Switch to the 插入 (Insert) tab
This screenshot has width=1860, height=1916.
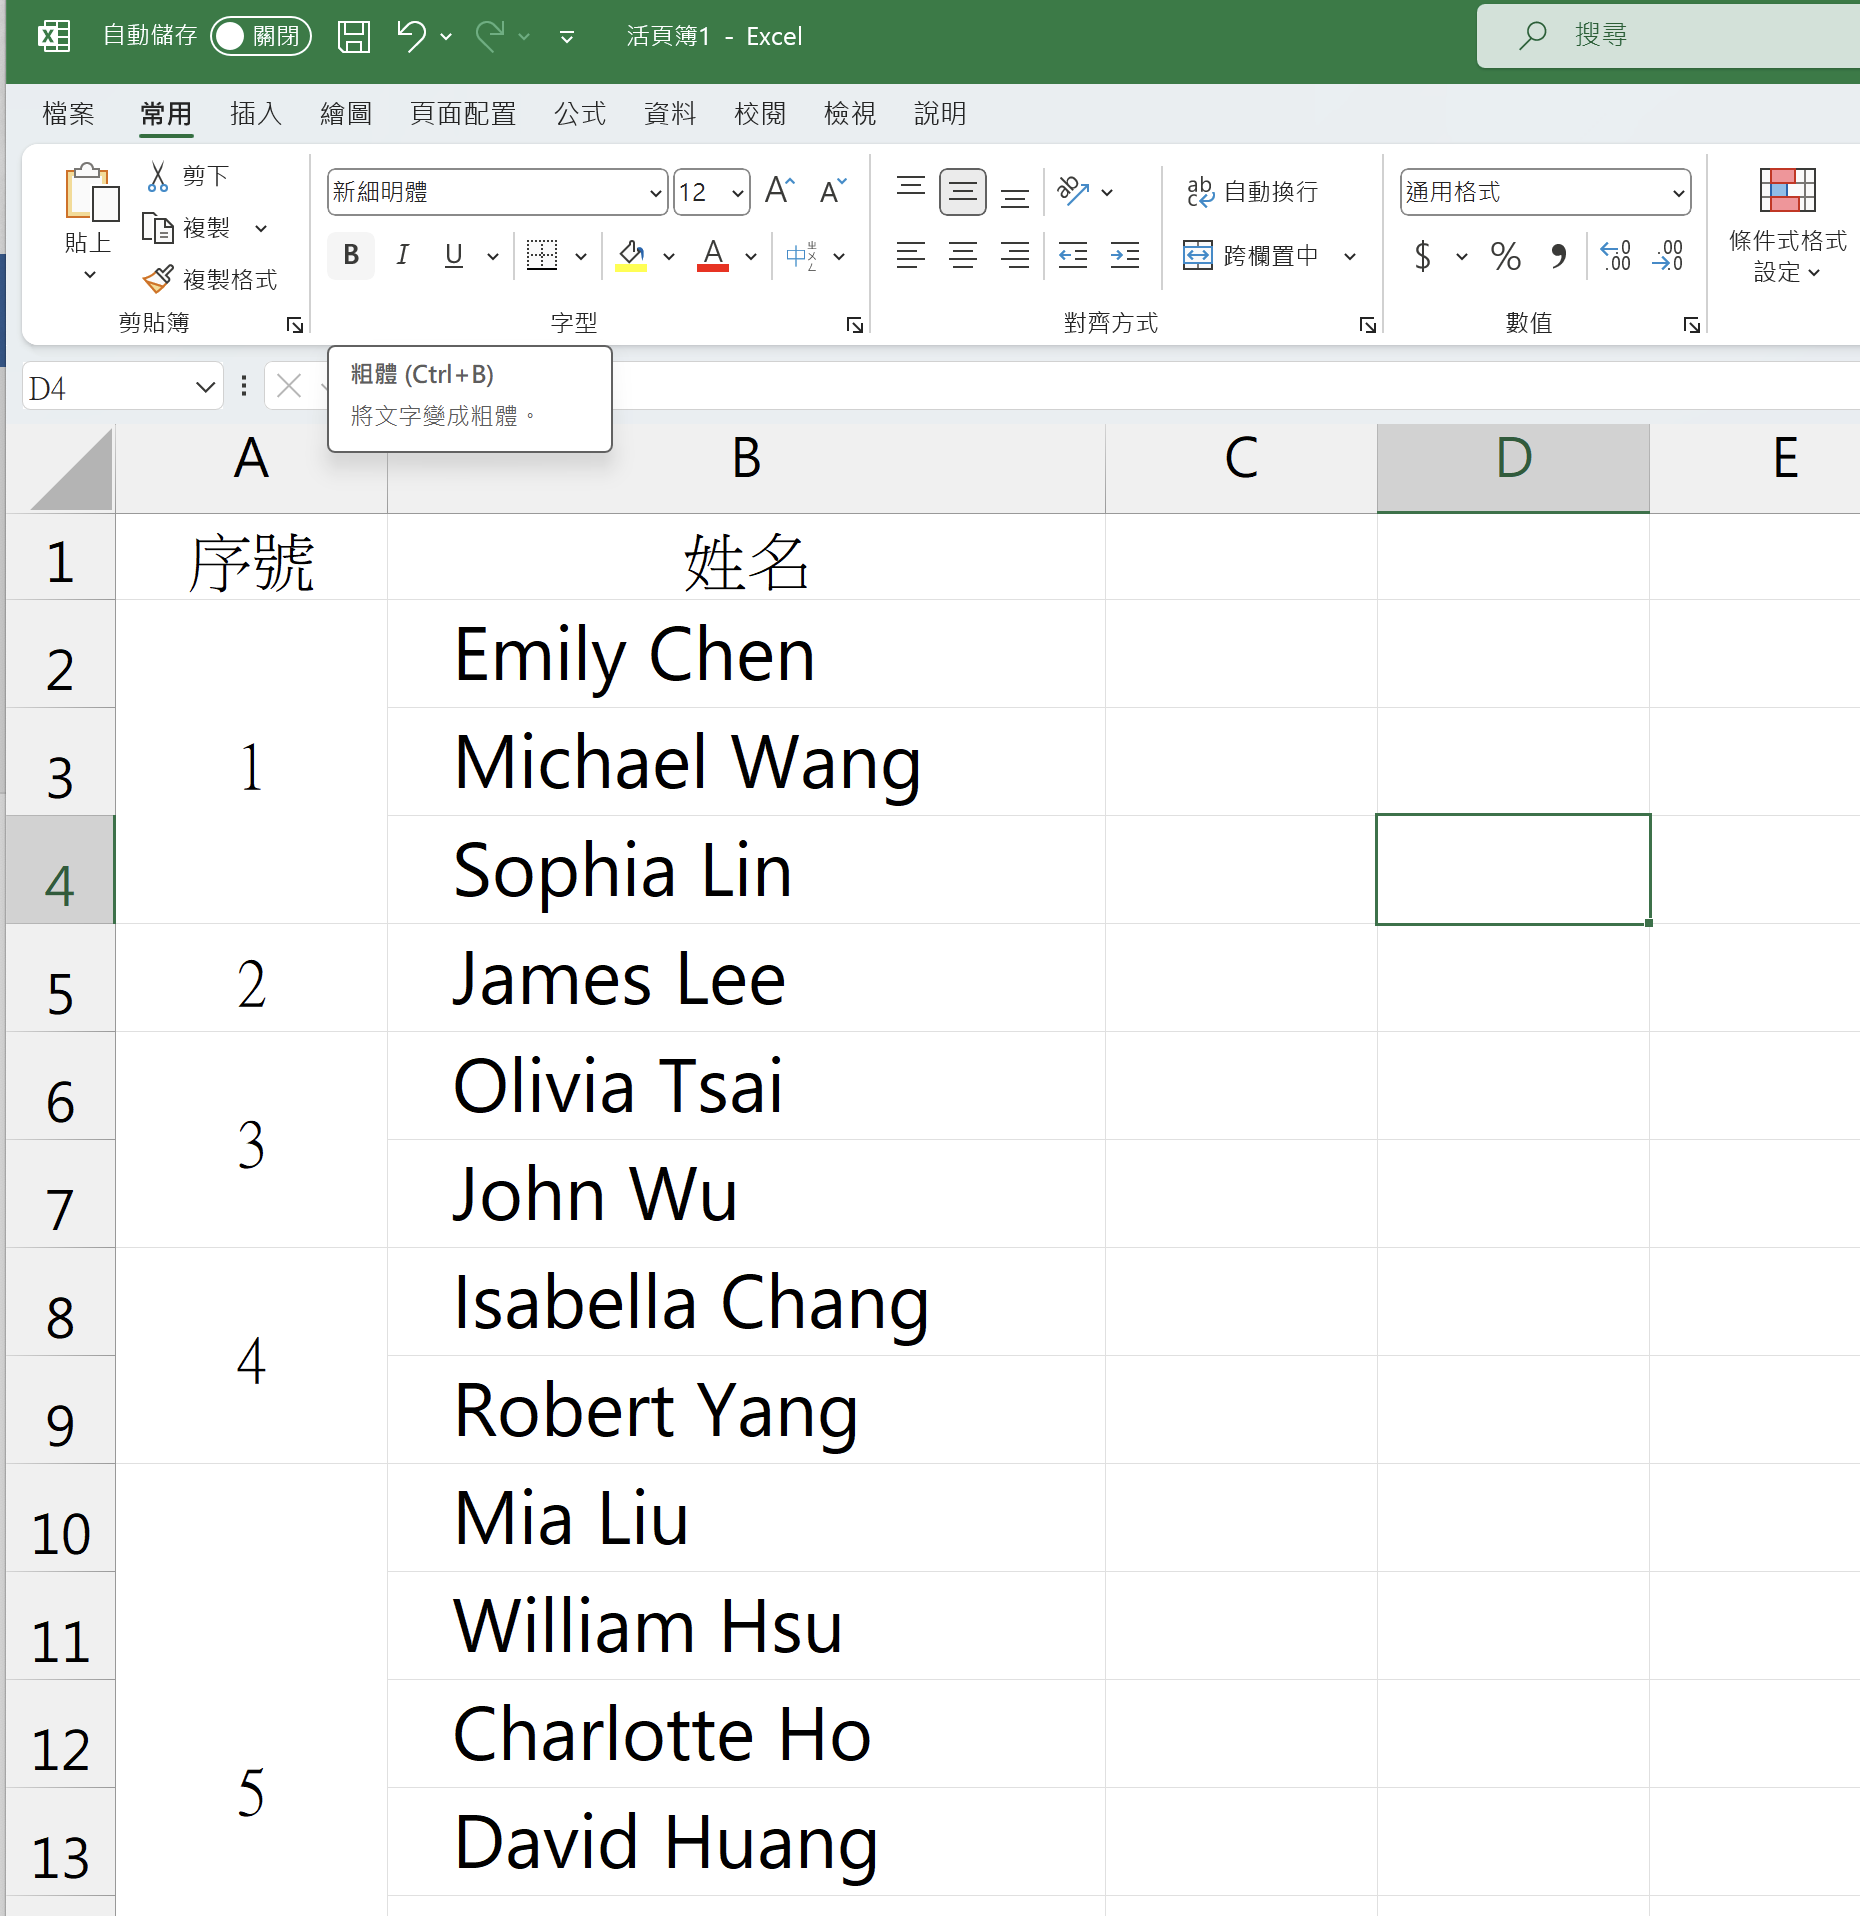pos(256,114)
